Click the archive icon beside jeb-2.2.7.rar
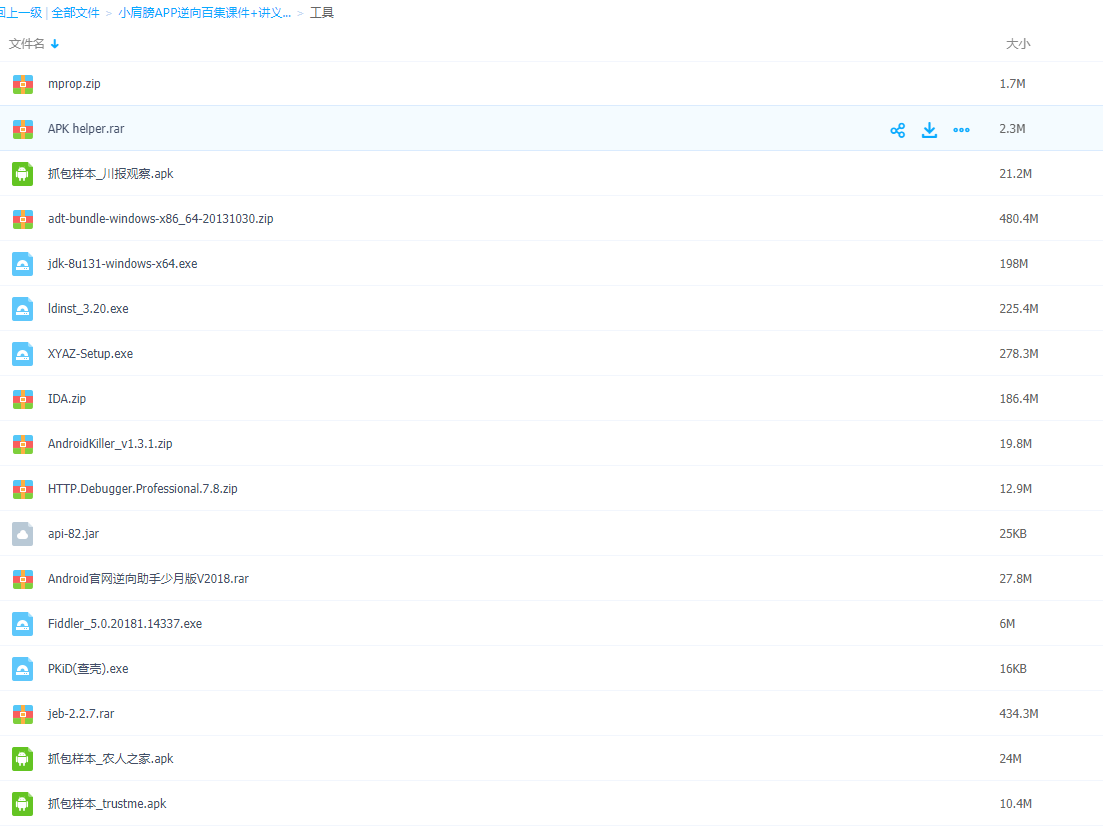 (x=23, y=715)
